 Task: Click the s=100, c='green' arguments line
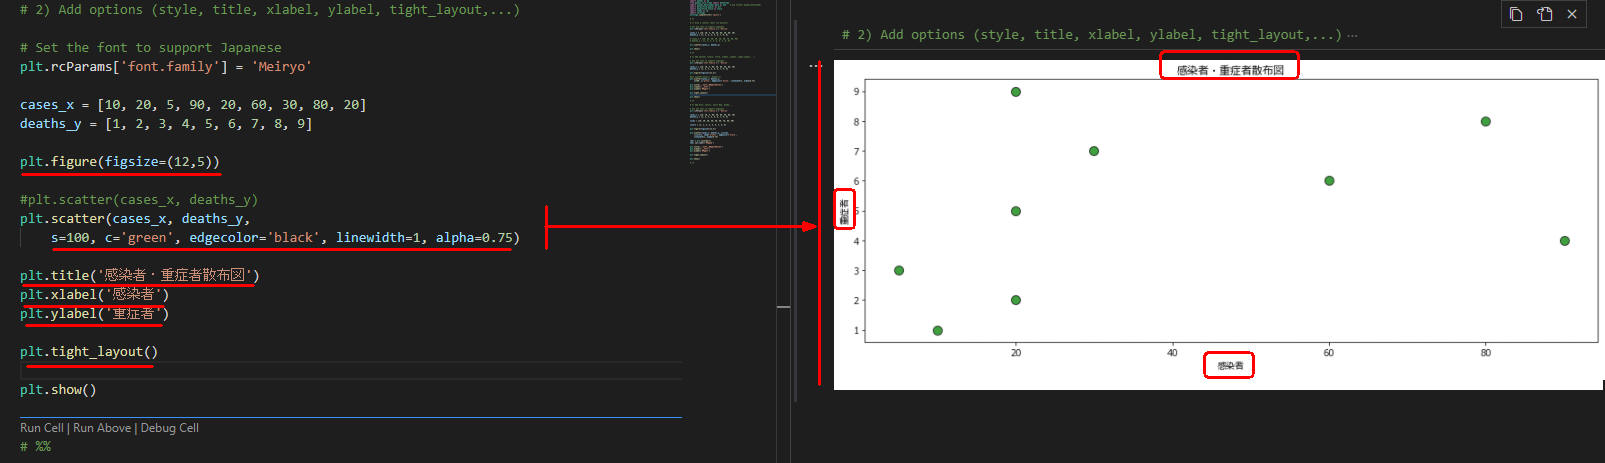click(x=285, y=238)
